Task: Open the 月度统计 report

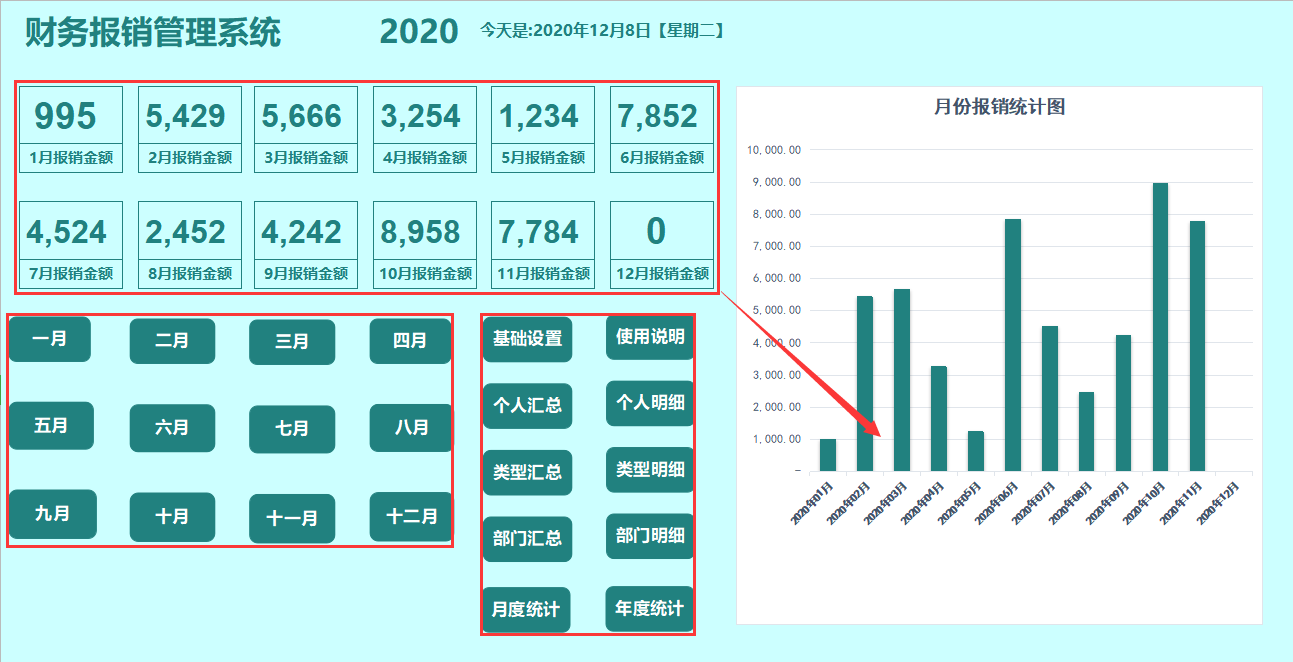Action: 526,610
